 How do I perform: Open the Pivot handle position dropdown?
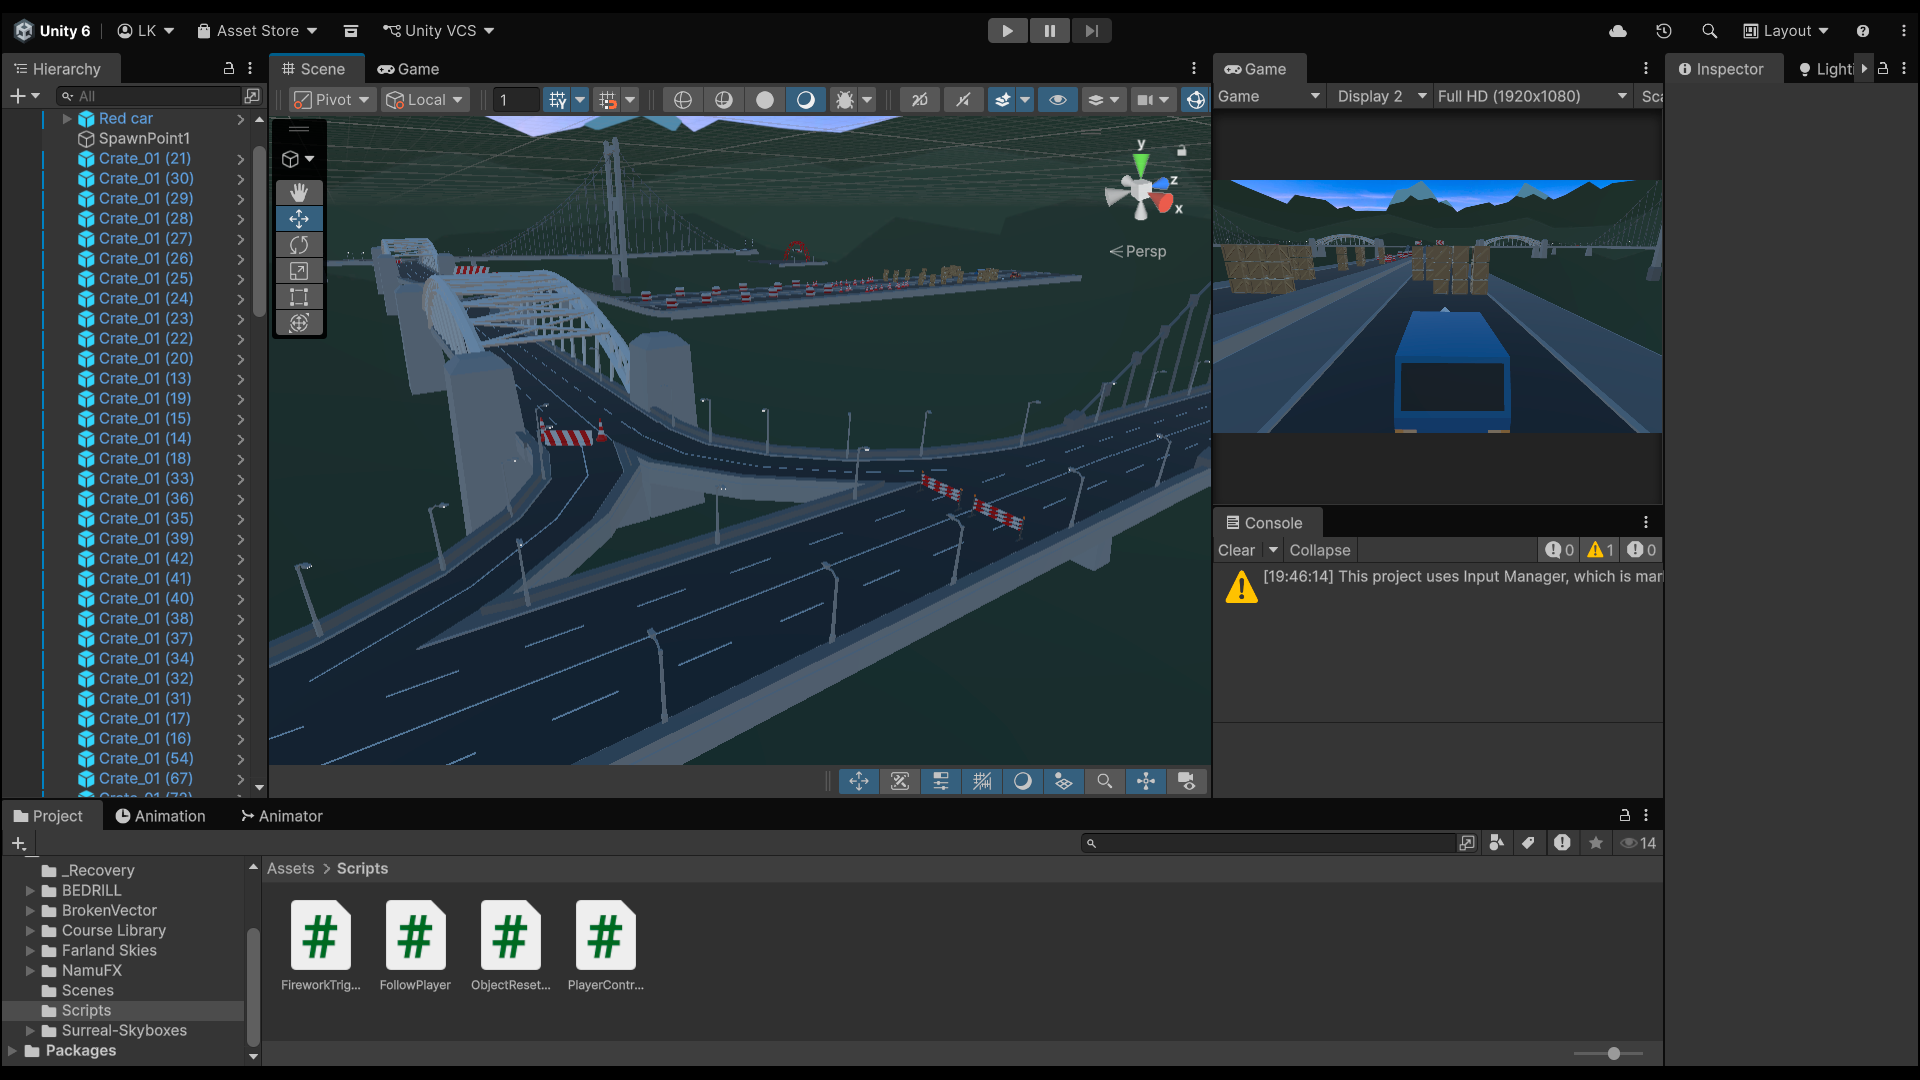pos(334,100)
